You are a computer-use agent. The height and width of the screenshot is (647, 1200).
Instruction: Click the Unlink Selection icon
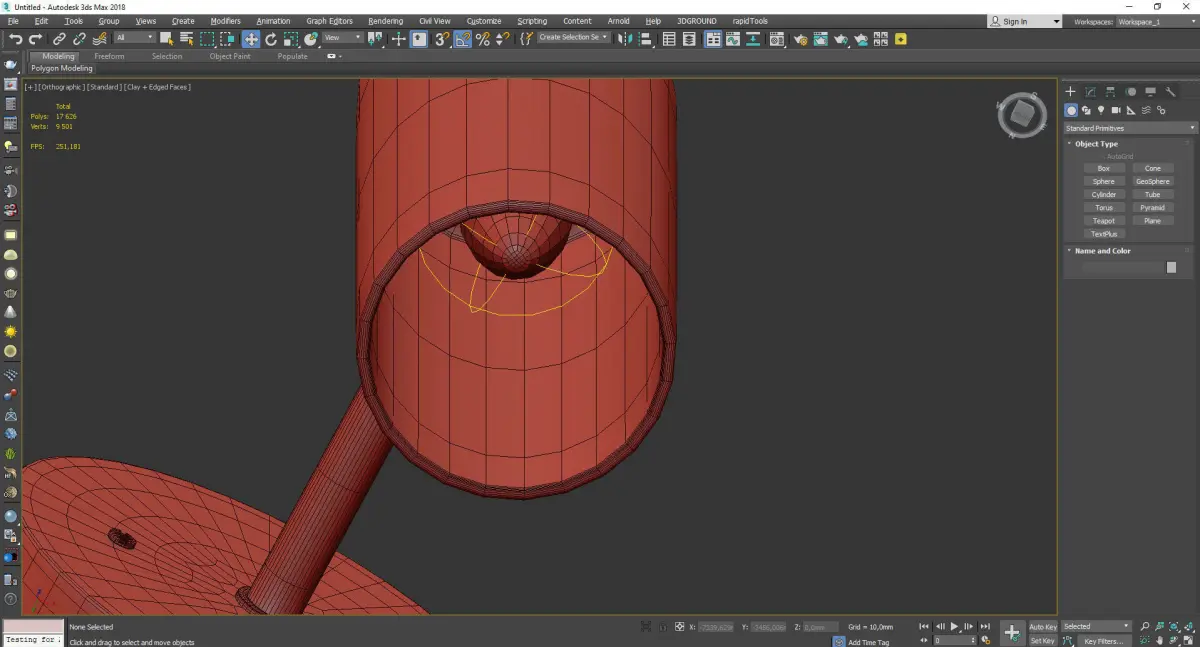[80, 39]
